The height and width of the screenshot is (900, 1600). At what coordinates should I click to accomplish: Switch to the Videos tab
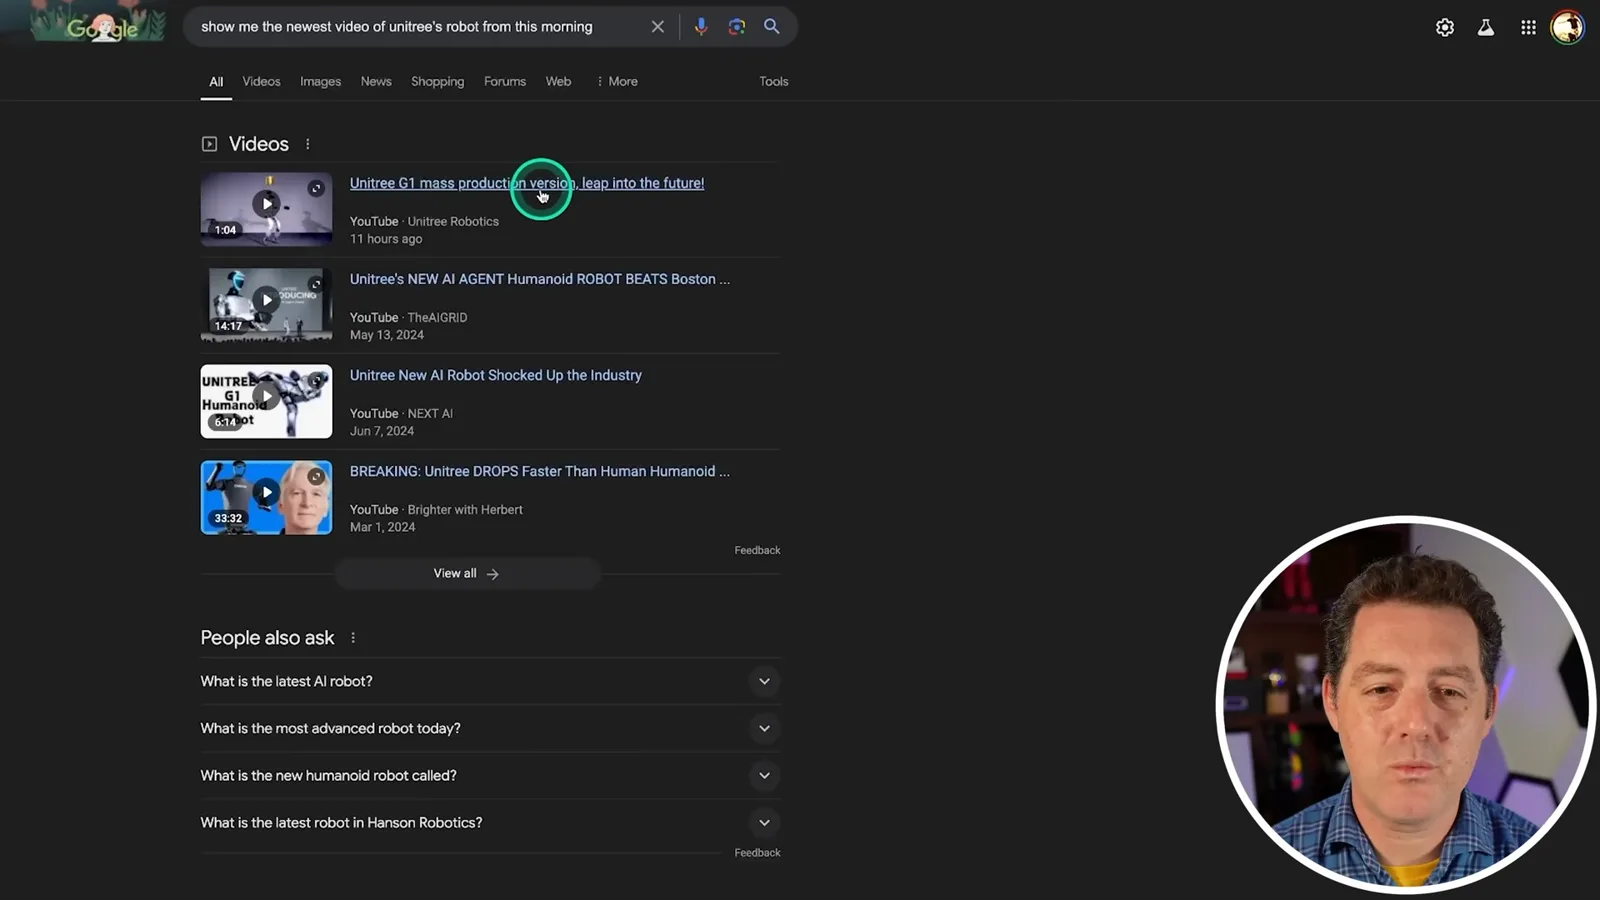tap(261, 82)
